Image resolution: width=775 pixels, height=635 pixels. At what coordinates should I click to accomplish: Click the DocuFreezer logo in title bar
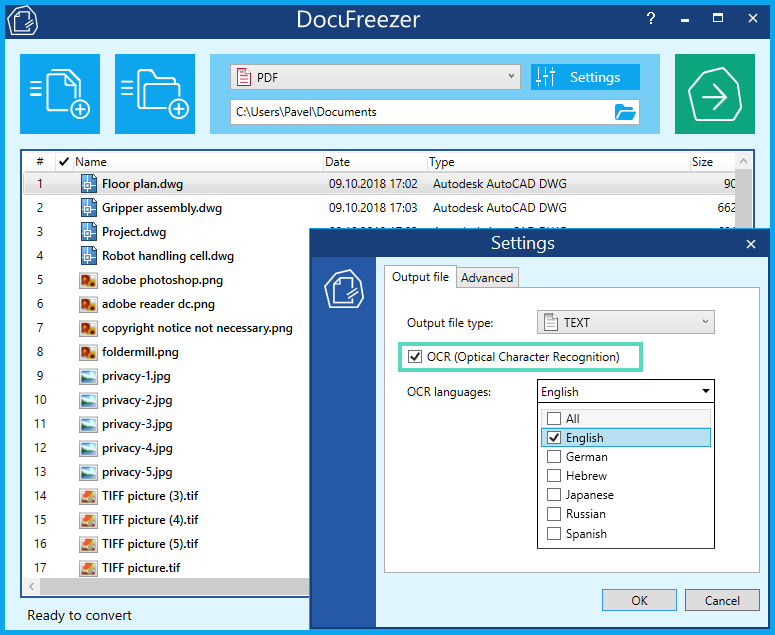pyautogui.click(x=23, y=20)
